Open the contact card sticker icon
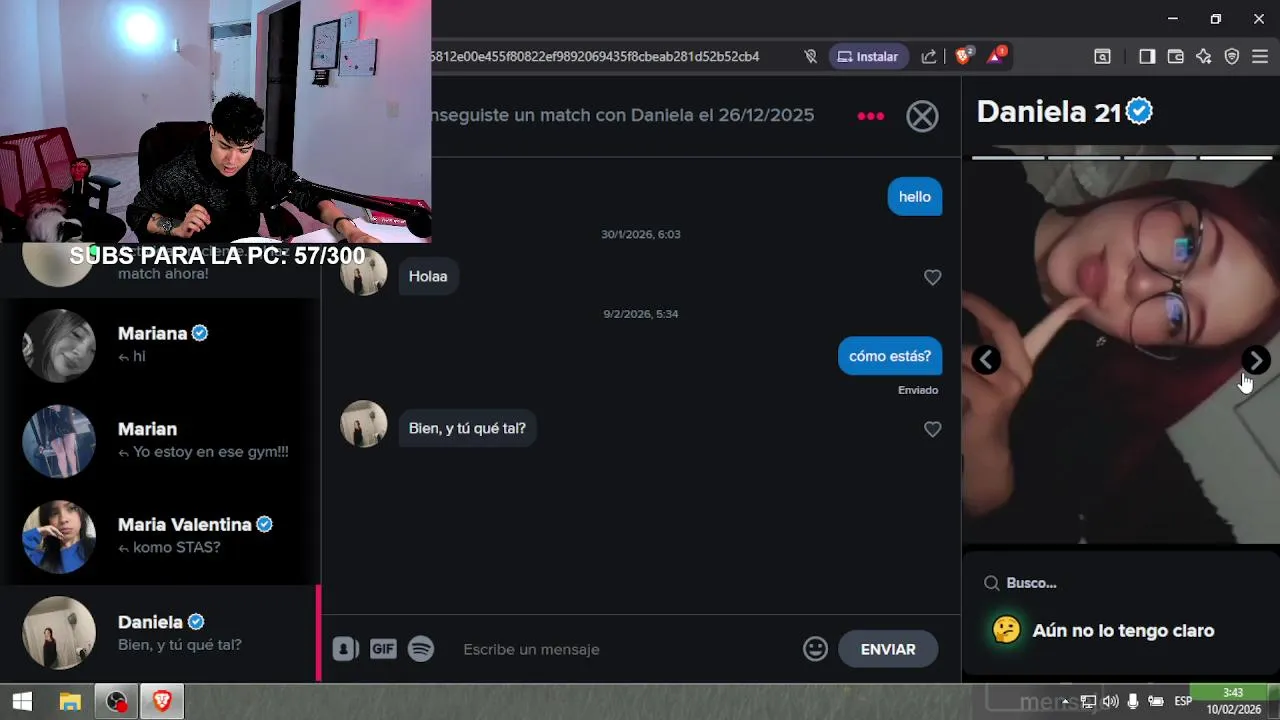The height and width of the screenshot is (720, 1280). pos(346,649)
